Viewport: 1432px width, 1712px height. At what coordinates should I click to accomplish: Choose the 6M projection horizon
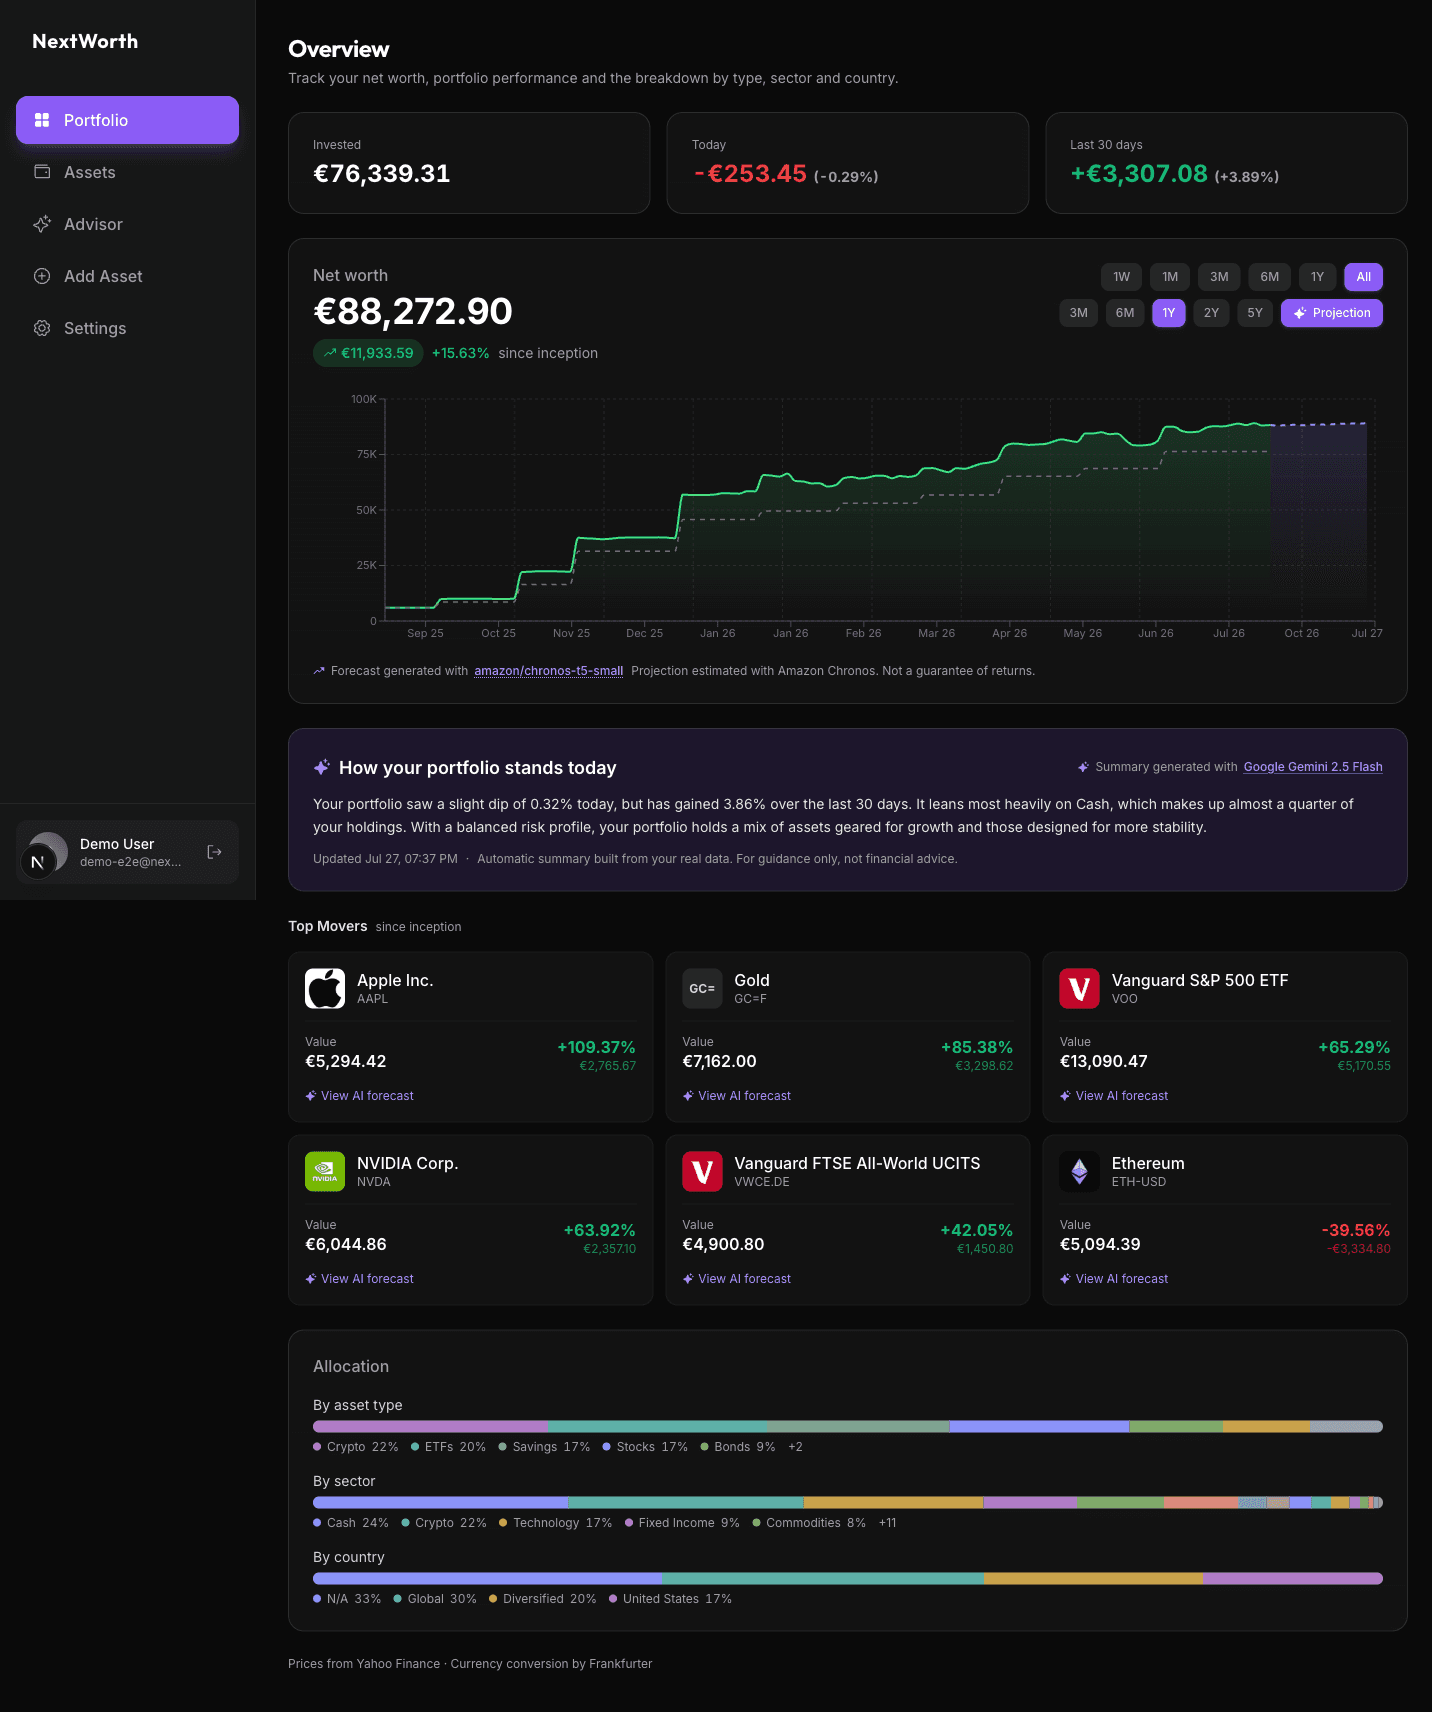1125,313
